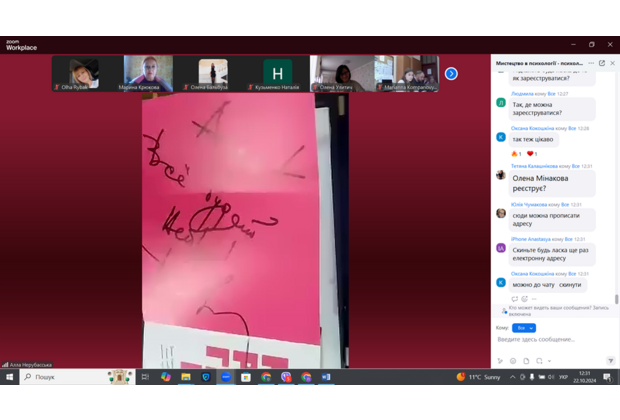Open Windows Start menu

pyautogui.click(x=10, y=377)
